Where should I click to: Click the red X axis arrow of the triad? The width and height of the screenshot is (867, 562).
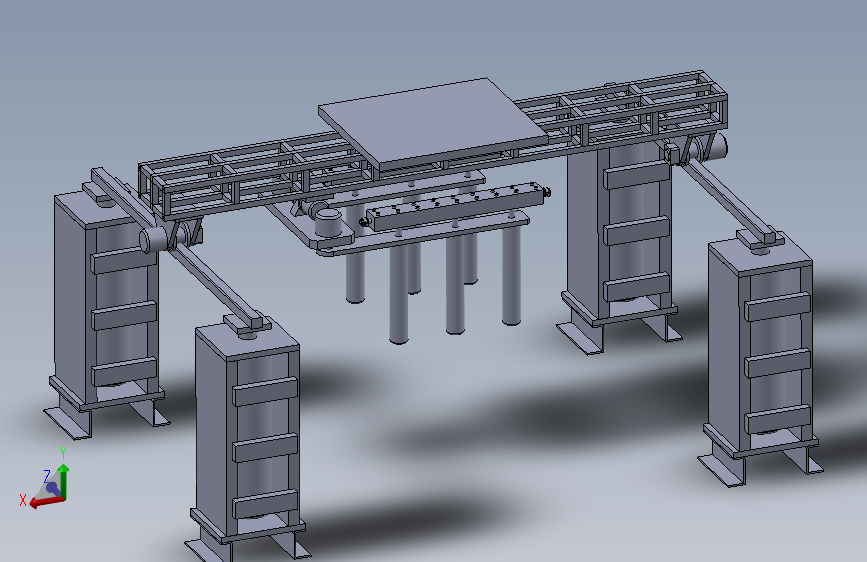click(x=45, y=502)
